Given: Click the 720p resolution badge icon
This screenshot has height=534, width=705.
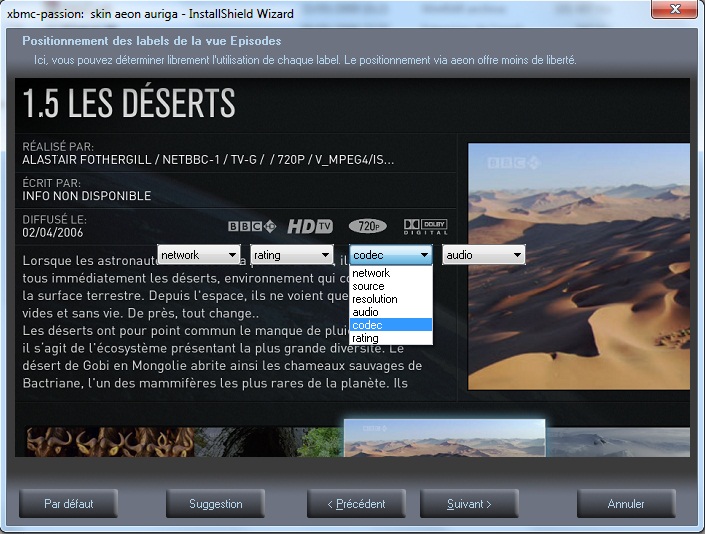Looking at the screenshot, I should (367, 226).
